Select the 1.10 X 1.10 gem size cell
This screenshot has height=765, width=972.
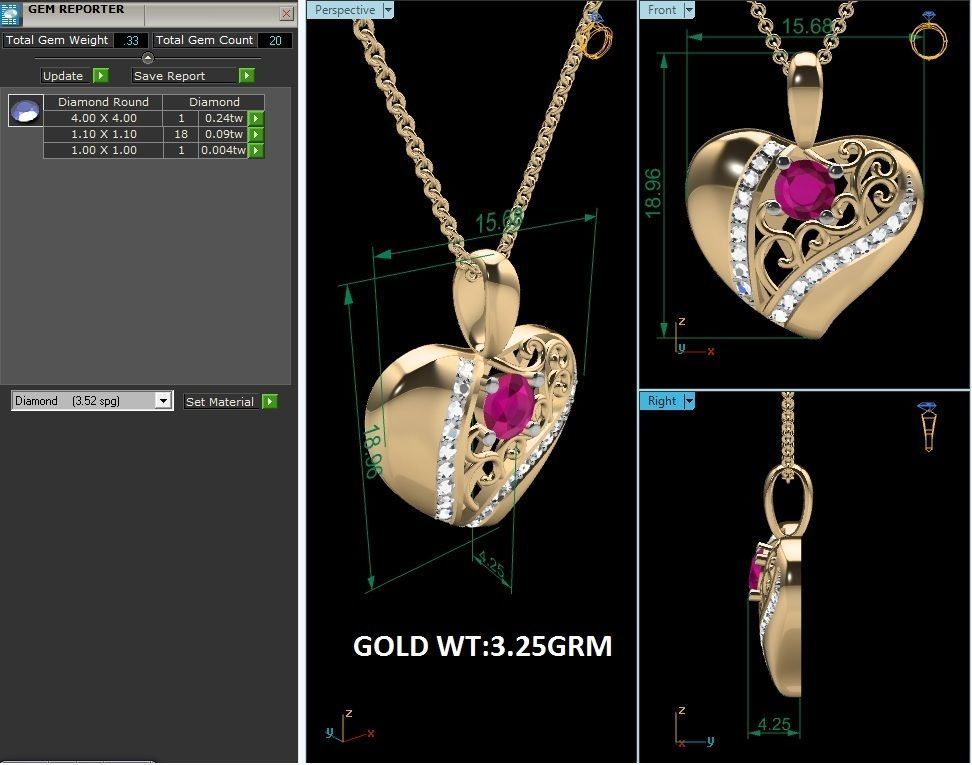[104, 134]
